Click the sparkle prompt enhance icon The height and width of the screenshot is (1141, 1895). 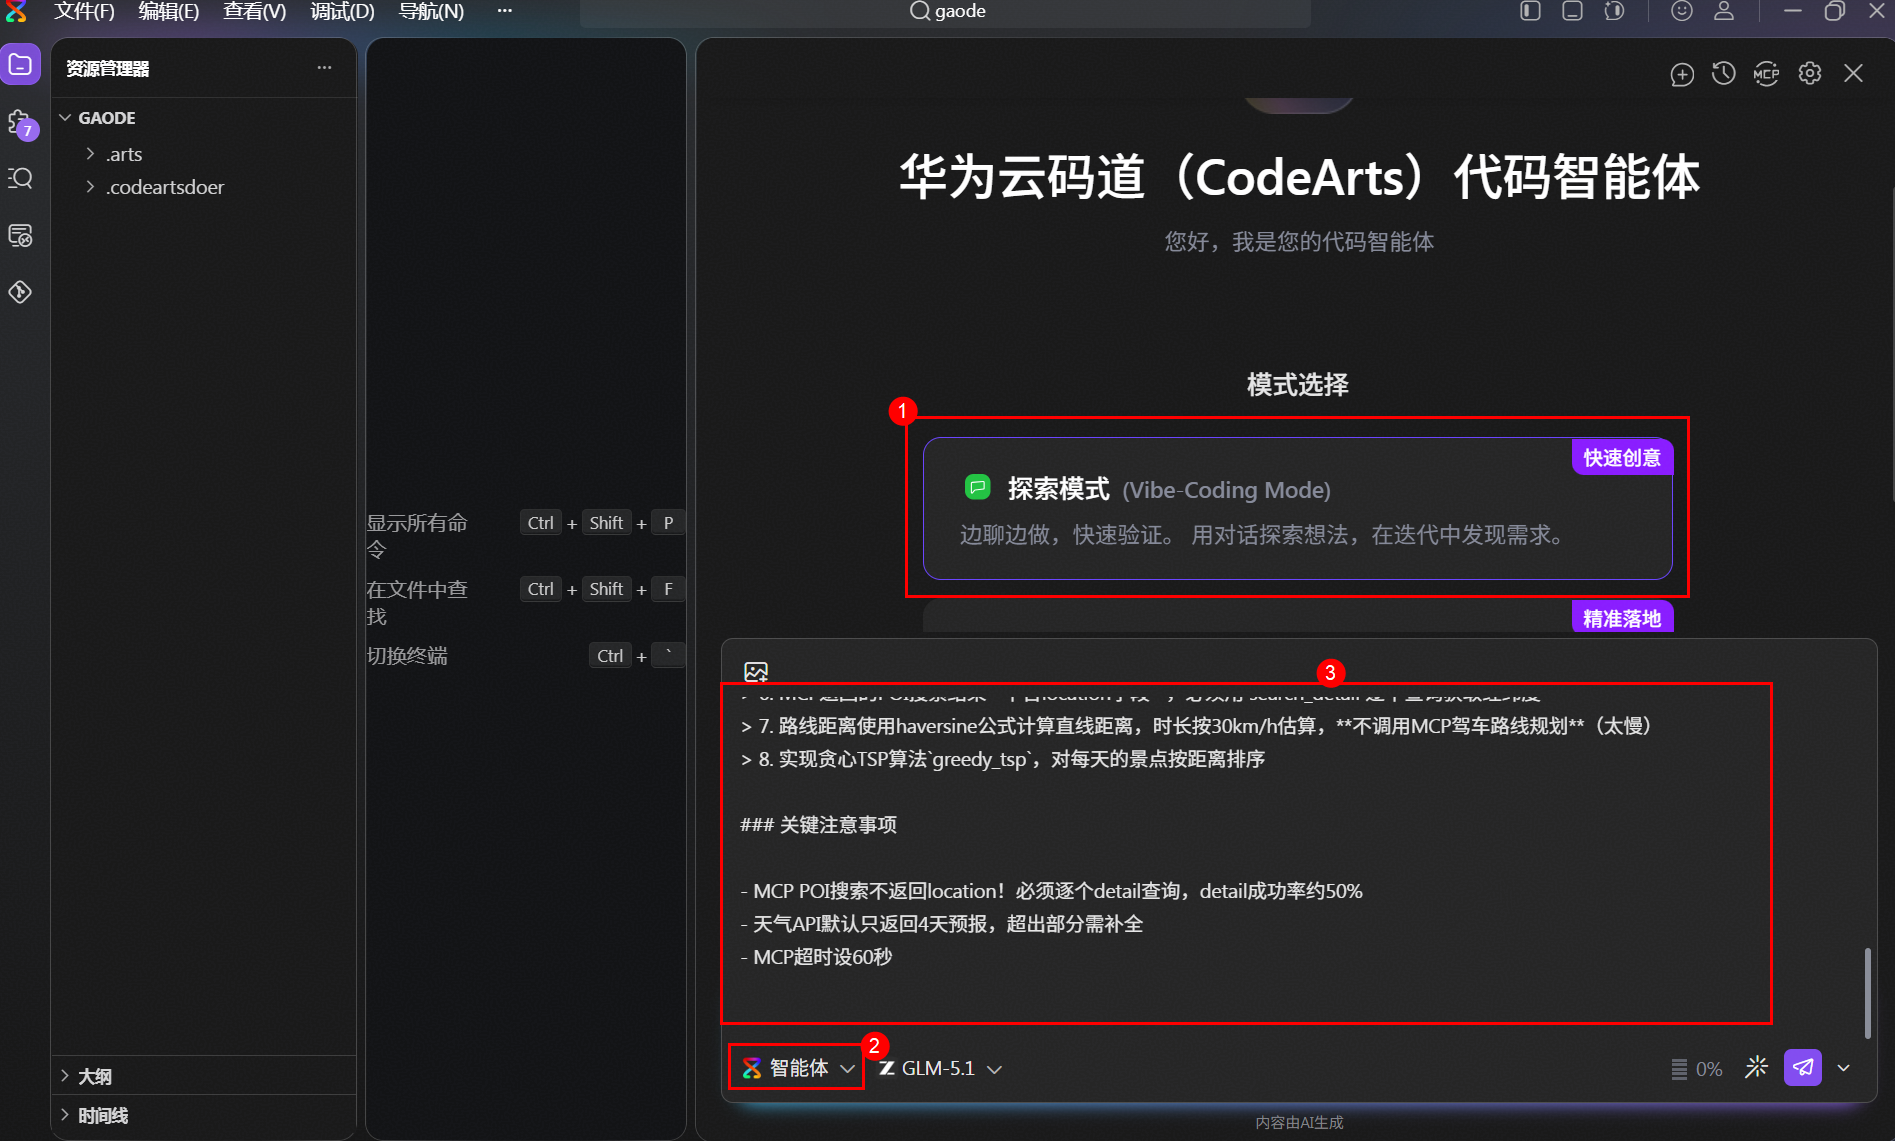1757,1068
